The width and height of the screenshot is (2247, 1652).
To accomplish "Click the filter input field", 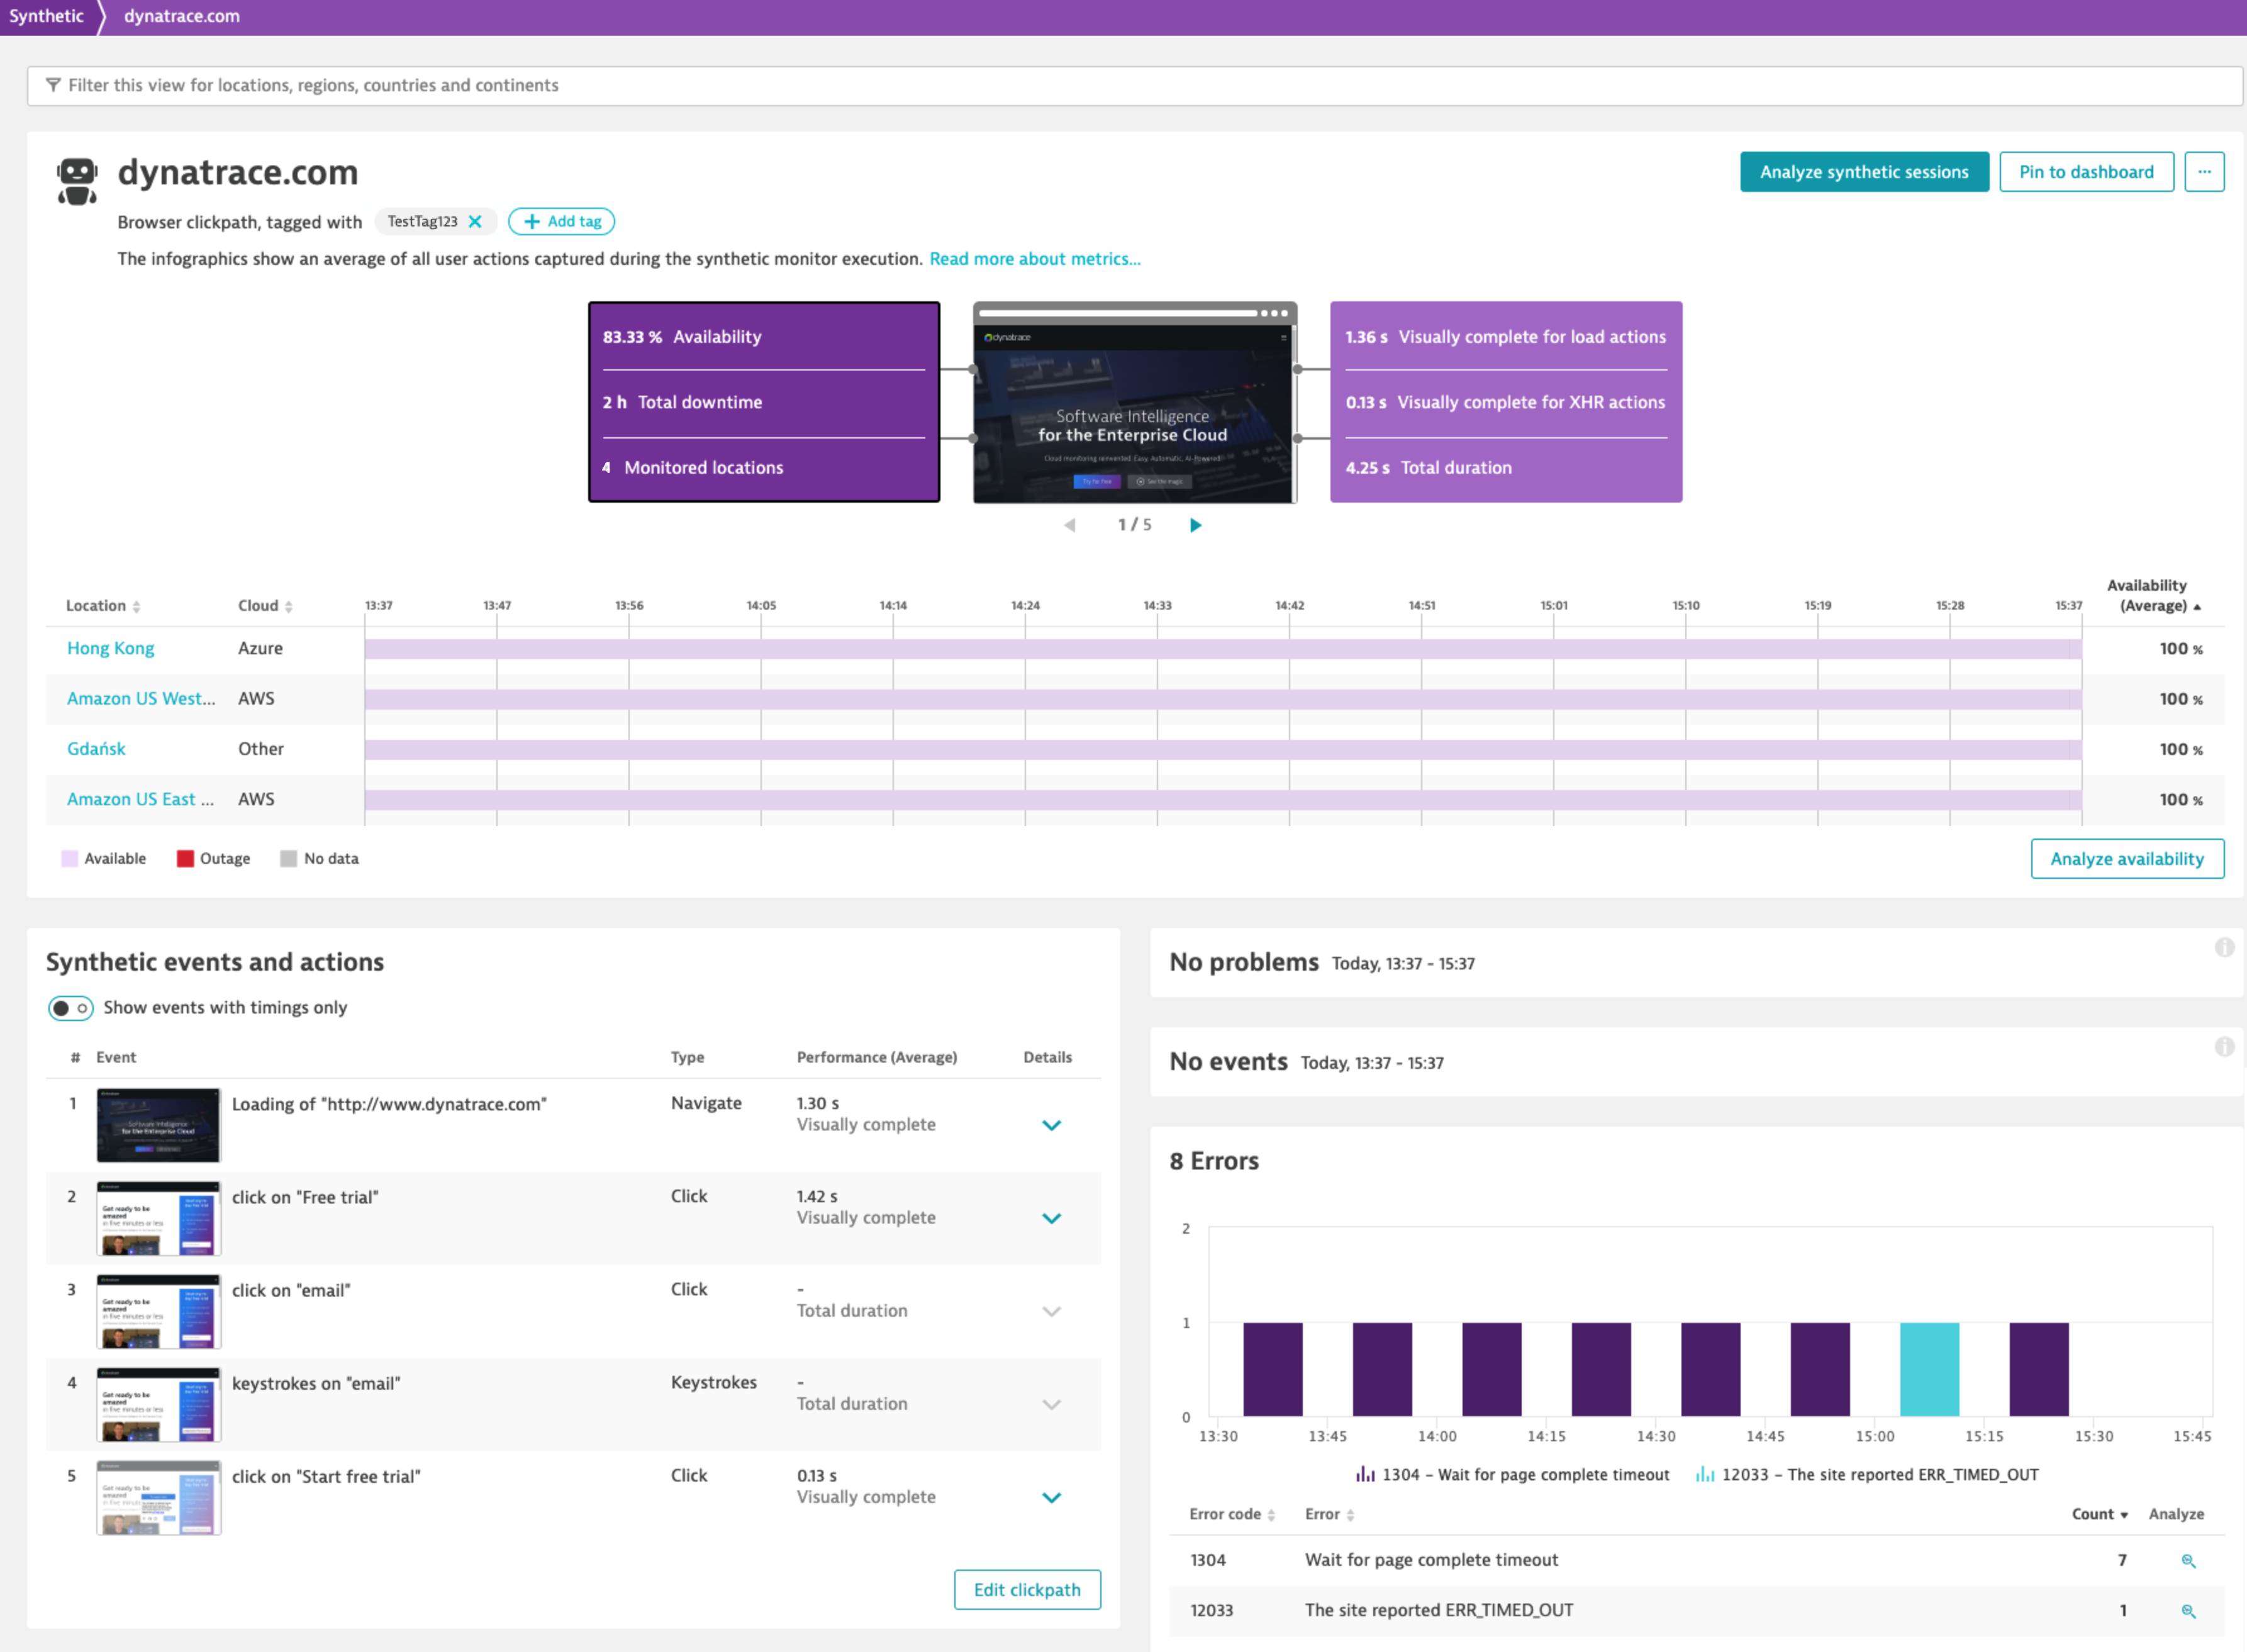I will point(1135,86).
